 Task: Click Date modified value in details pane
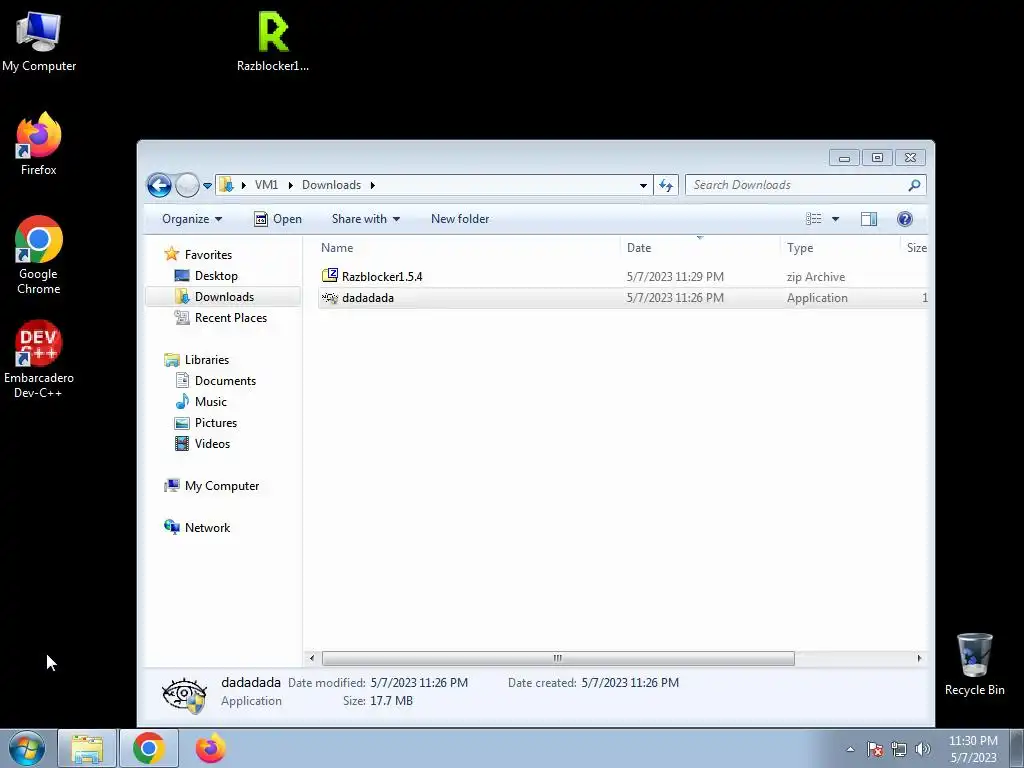coord(419,682)
